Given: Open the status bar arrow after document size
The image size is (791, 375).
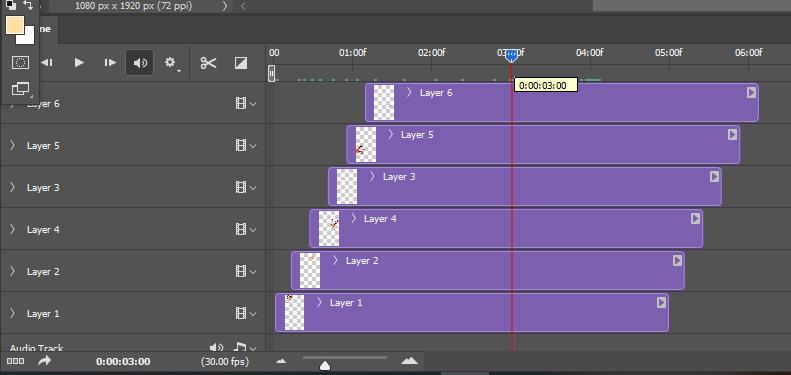Looking at the screenshot, I should (225, 7).
